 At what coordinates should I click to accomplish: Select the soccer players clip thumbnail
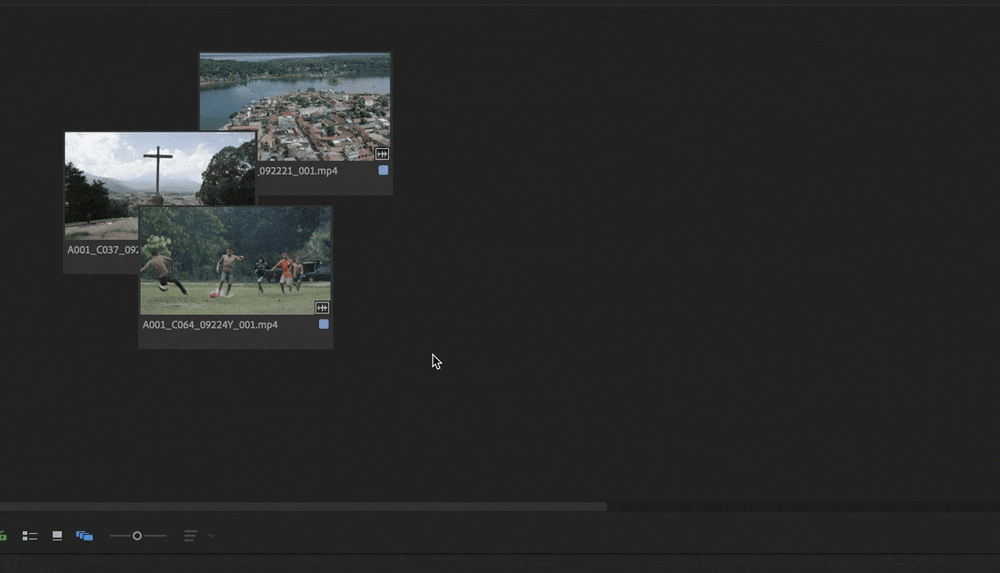[x=235, y=260]
